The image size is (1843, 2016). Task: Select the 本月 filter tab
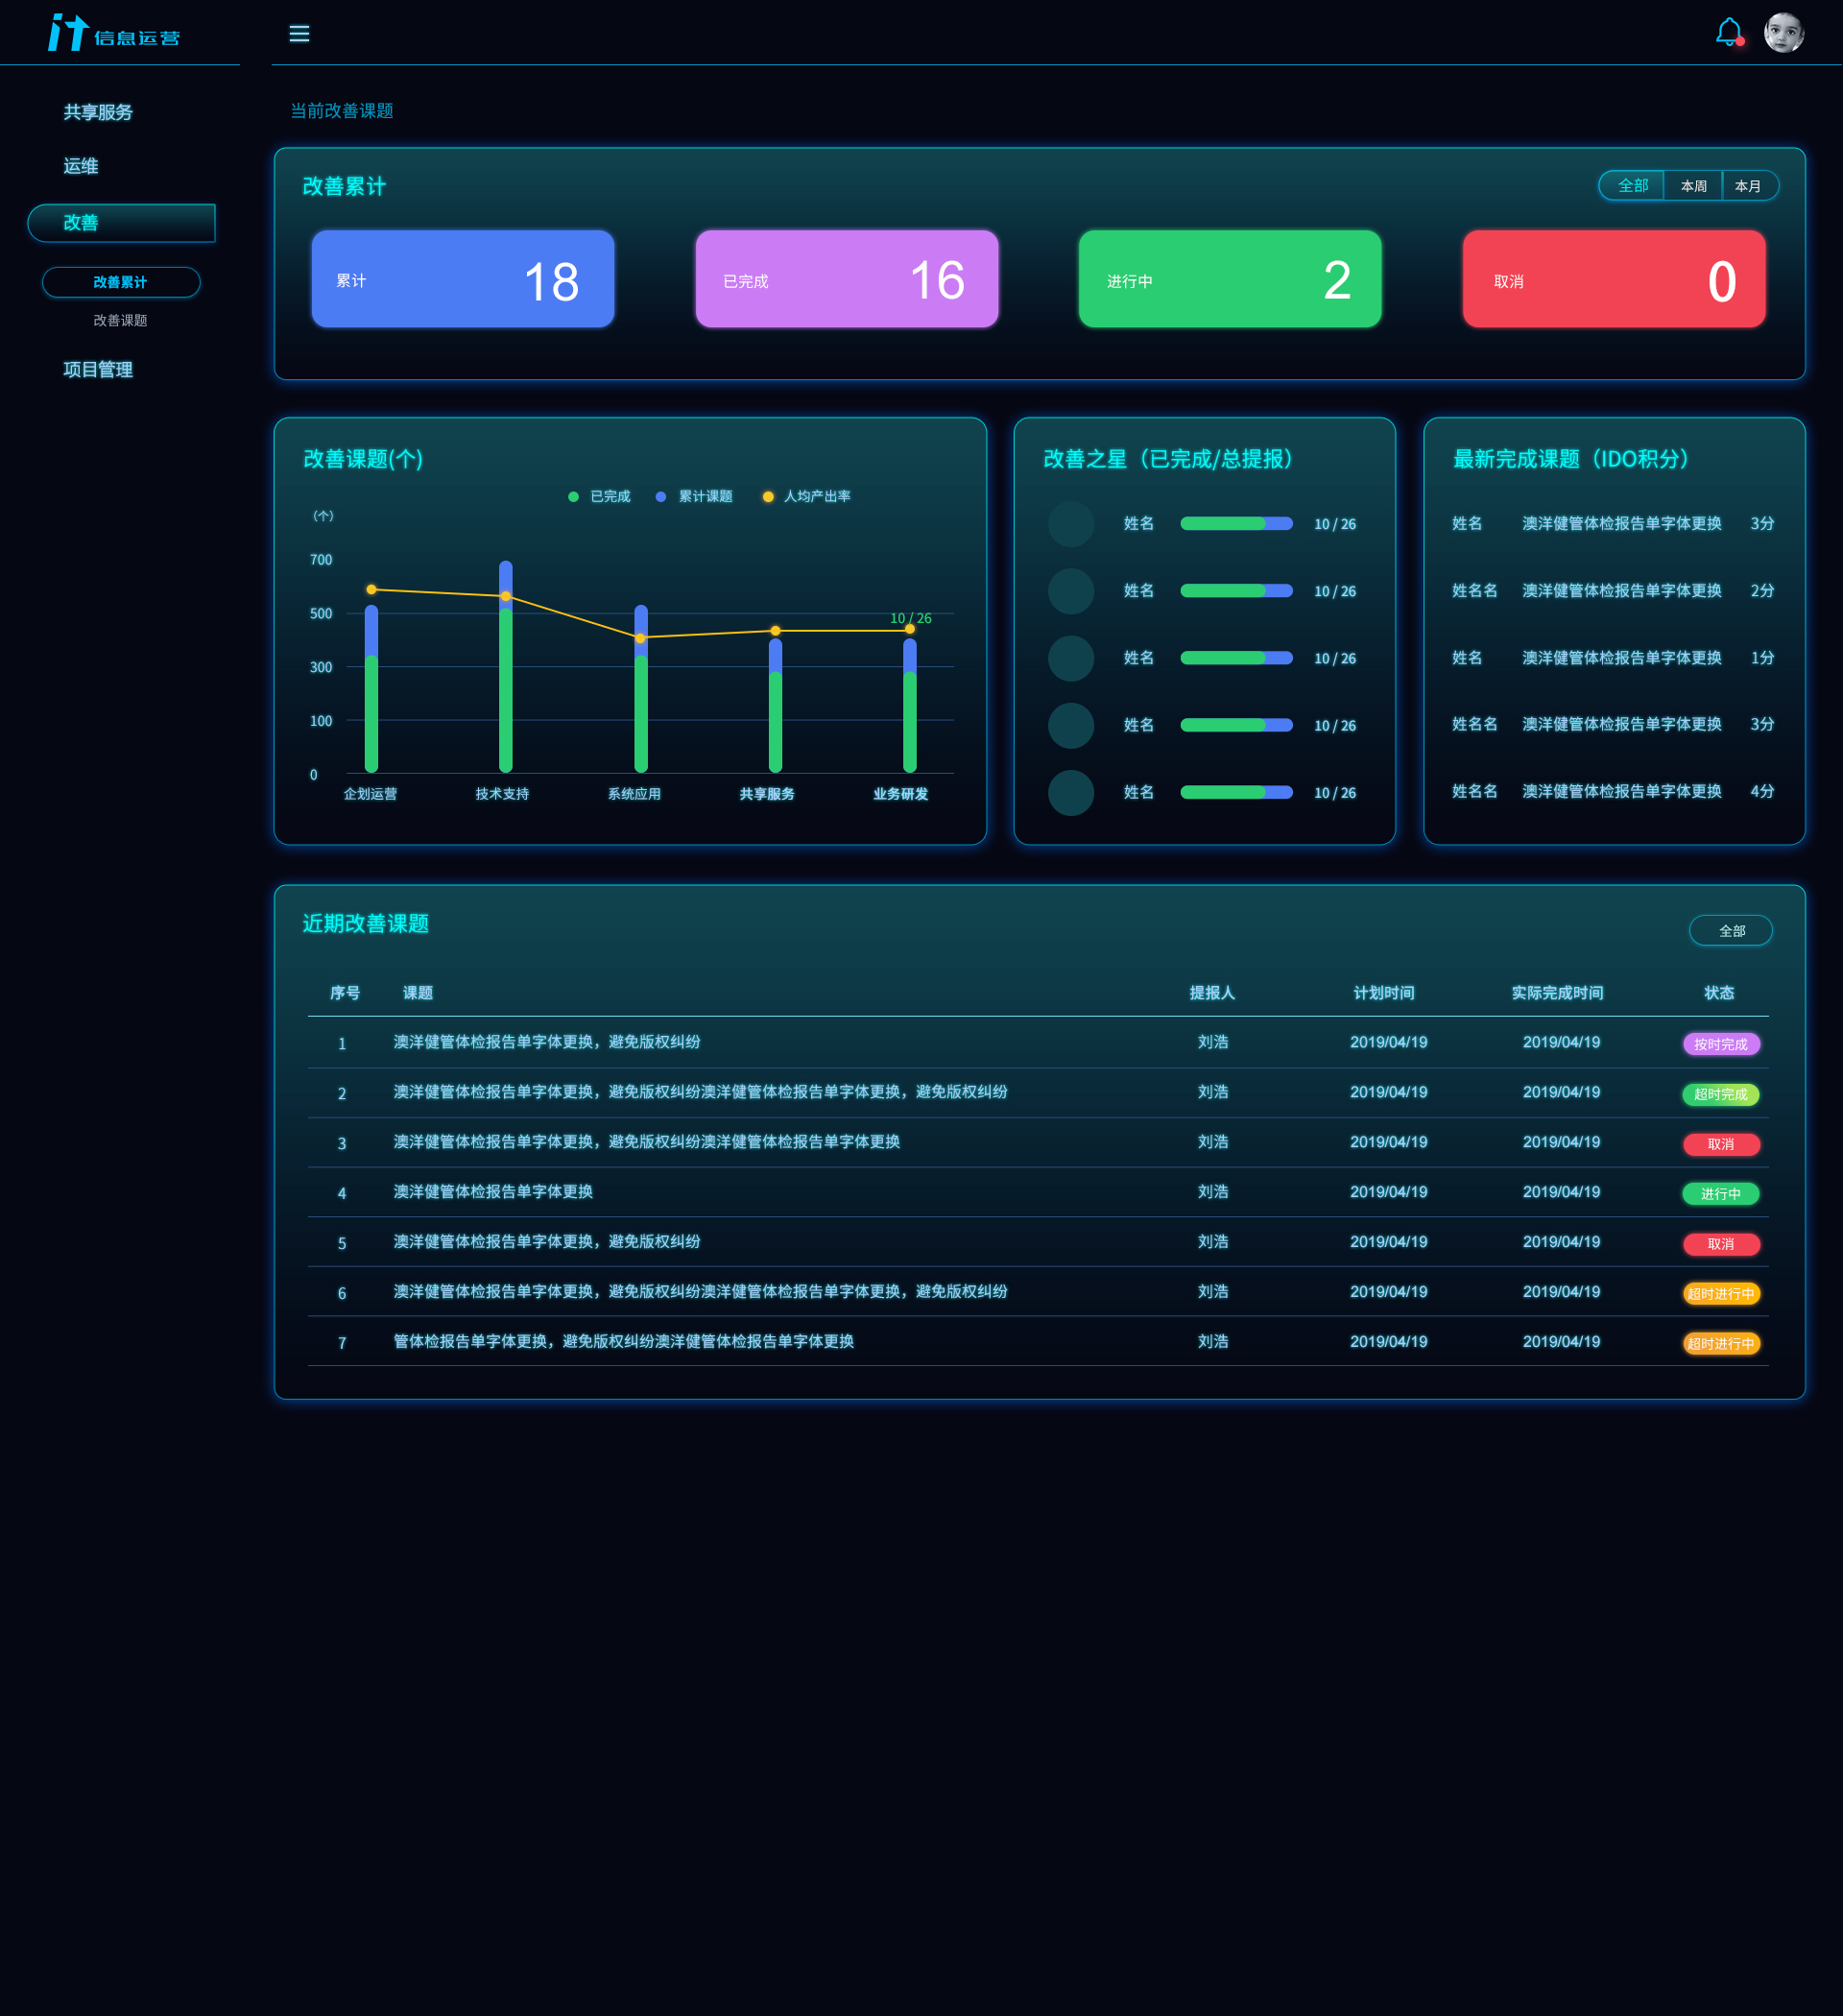(x=1748, y=186)
